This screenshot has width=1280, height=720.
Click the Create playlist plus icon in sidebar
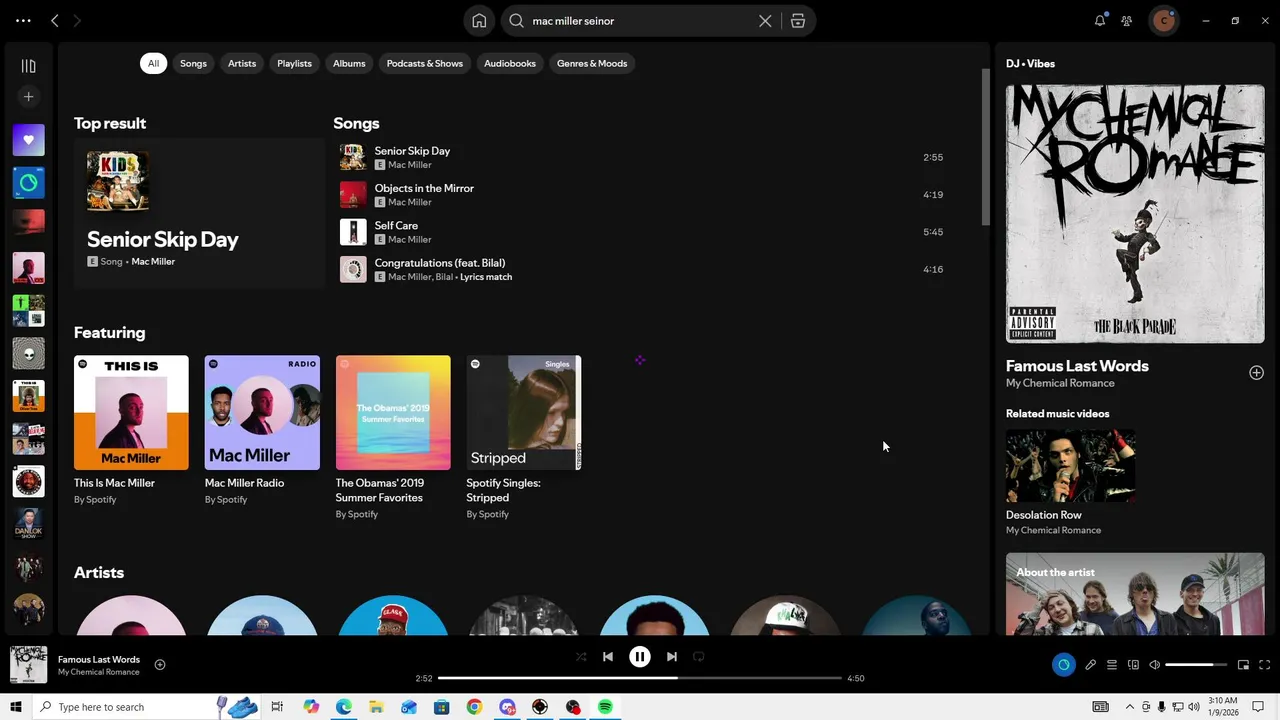click(x=28, y=97)
